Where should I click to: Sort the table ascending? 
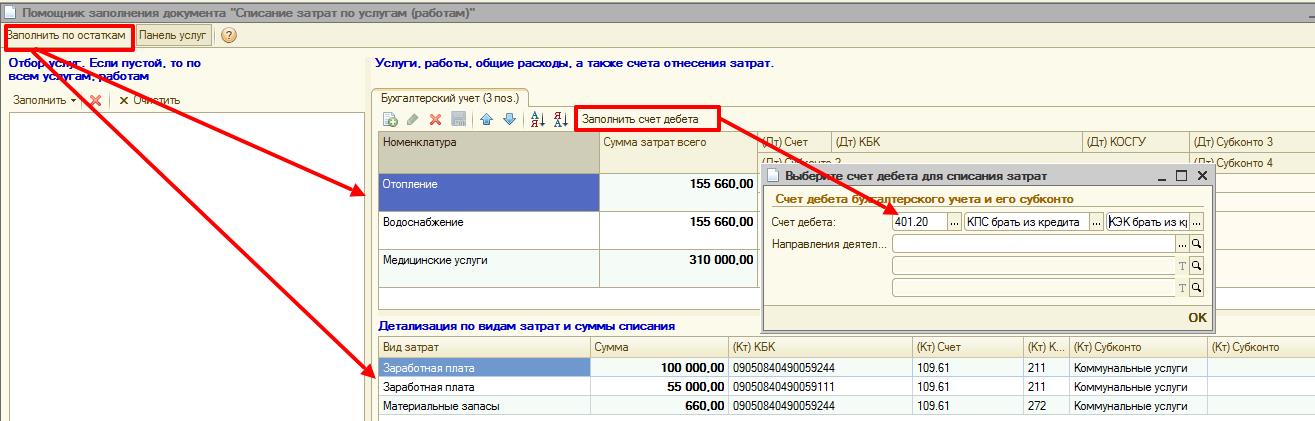[x=537, y=119]
